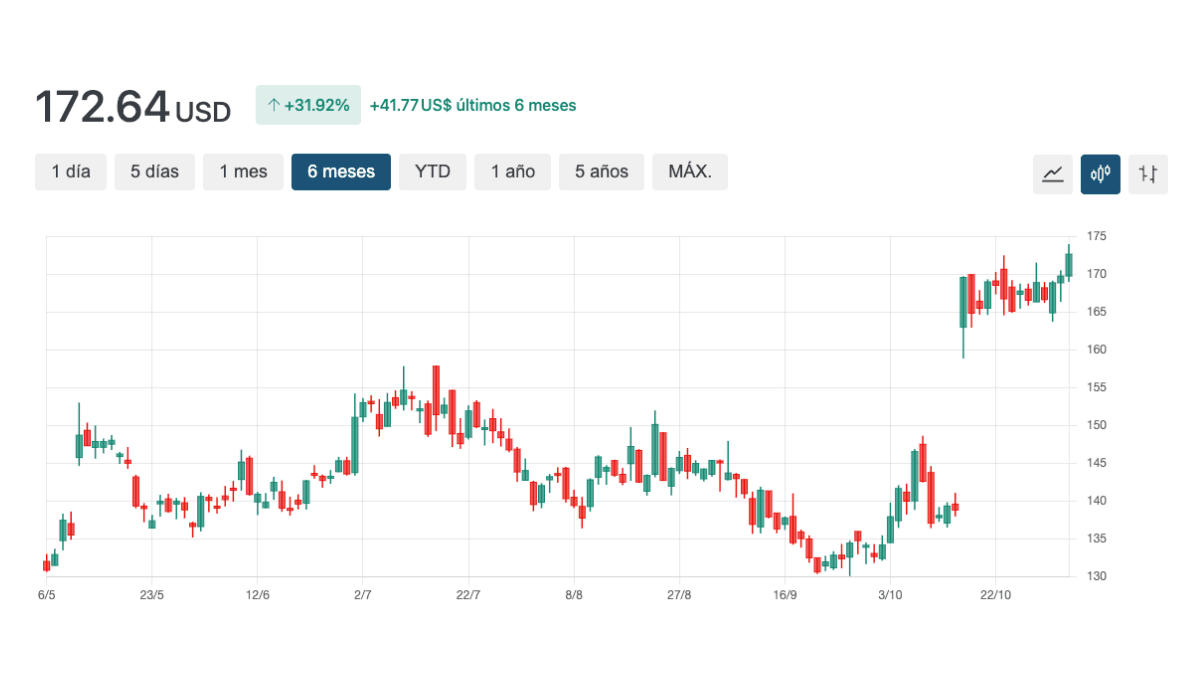Choose the 1 año time range

[512, 172]
